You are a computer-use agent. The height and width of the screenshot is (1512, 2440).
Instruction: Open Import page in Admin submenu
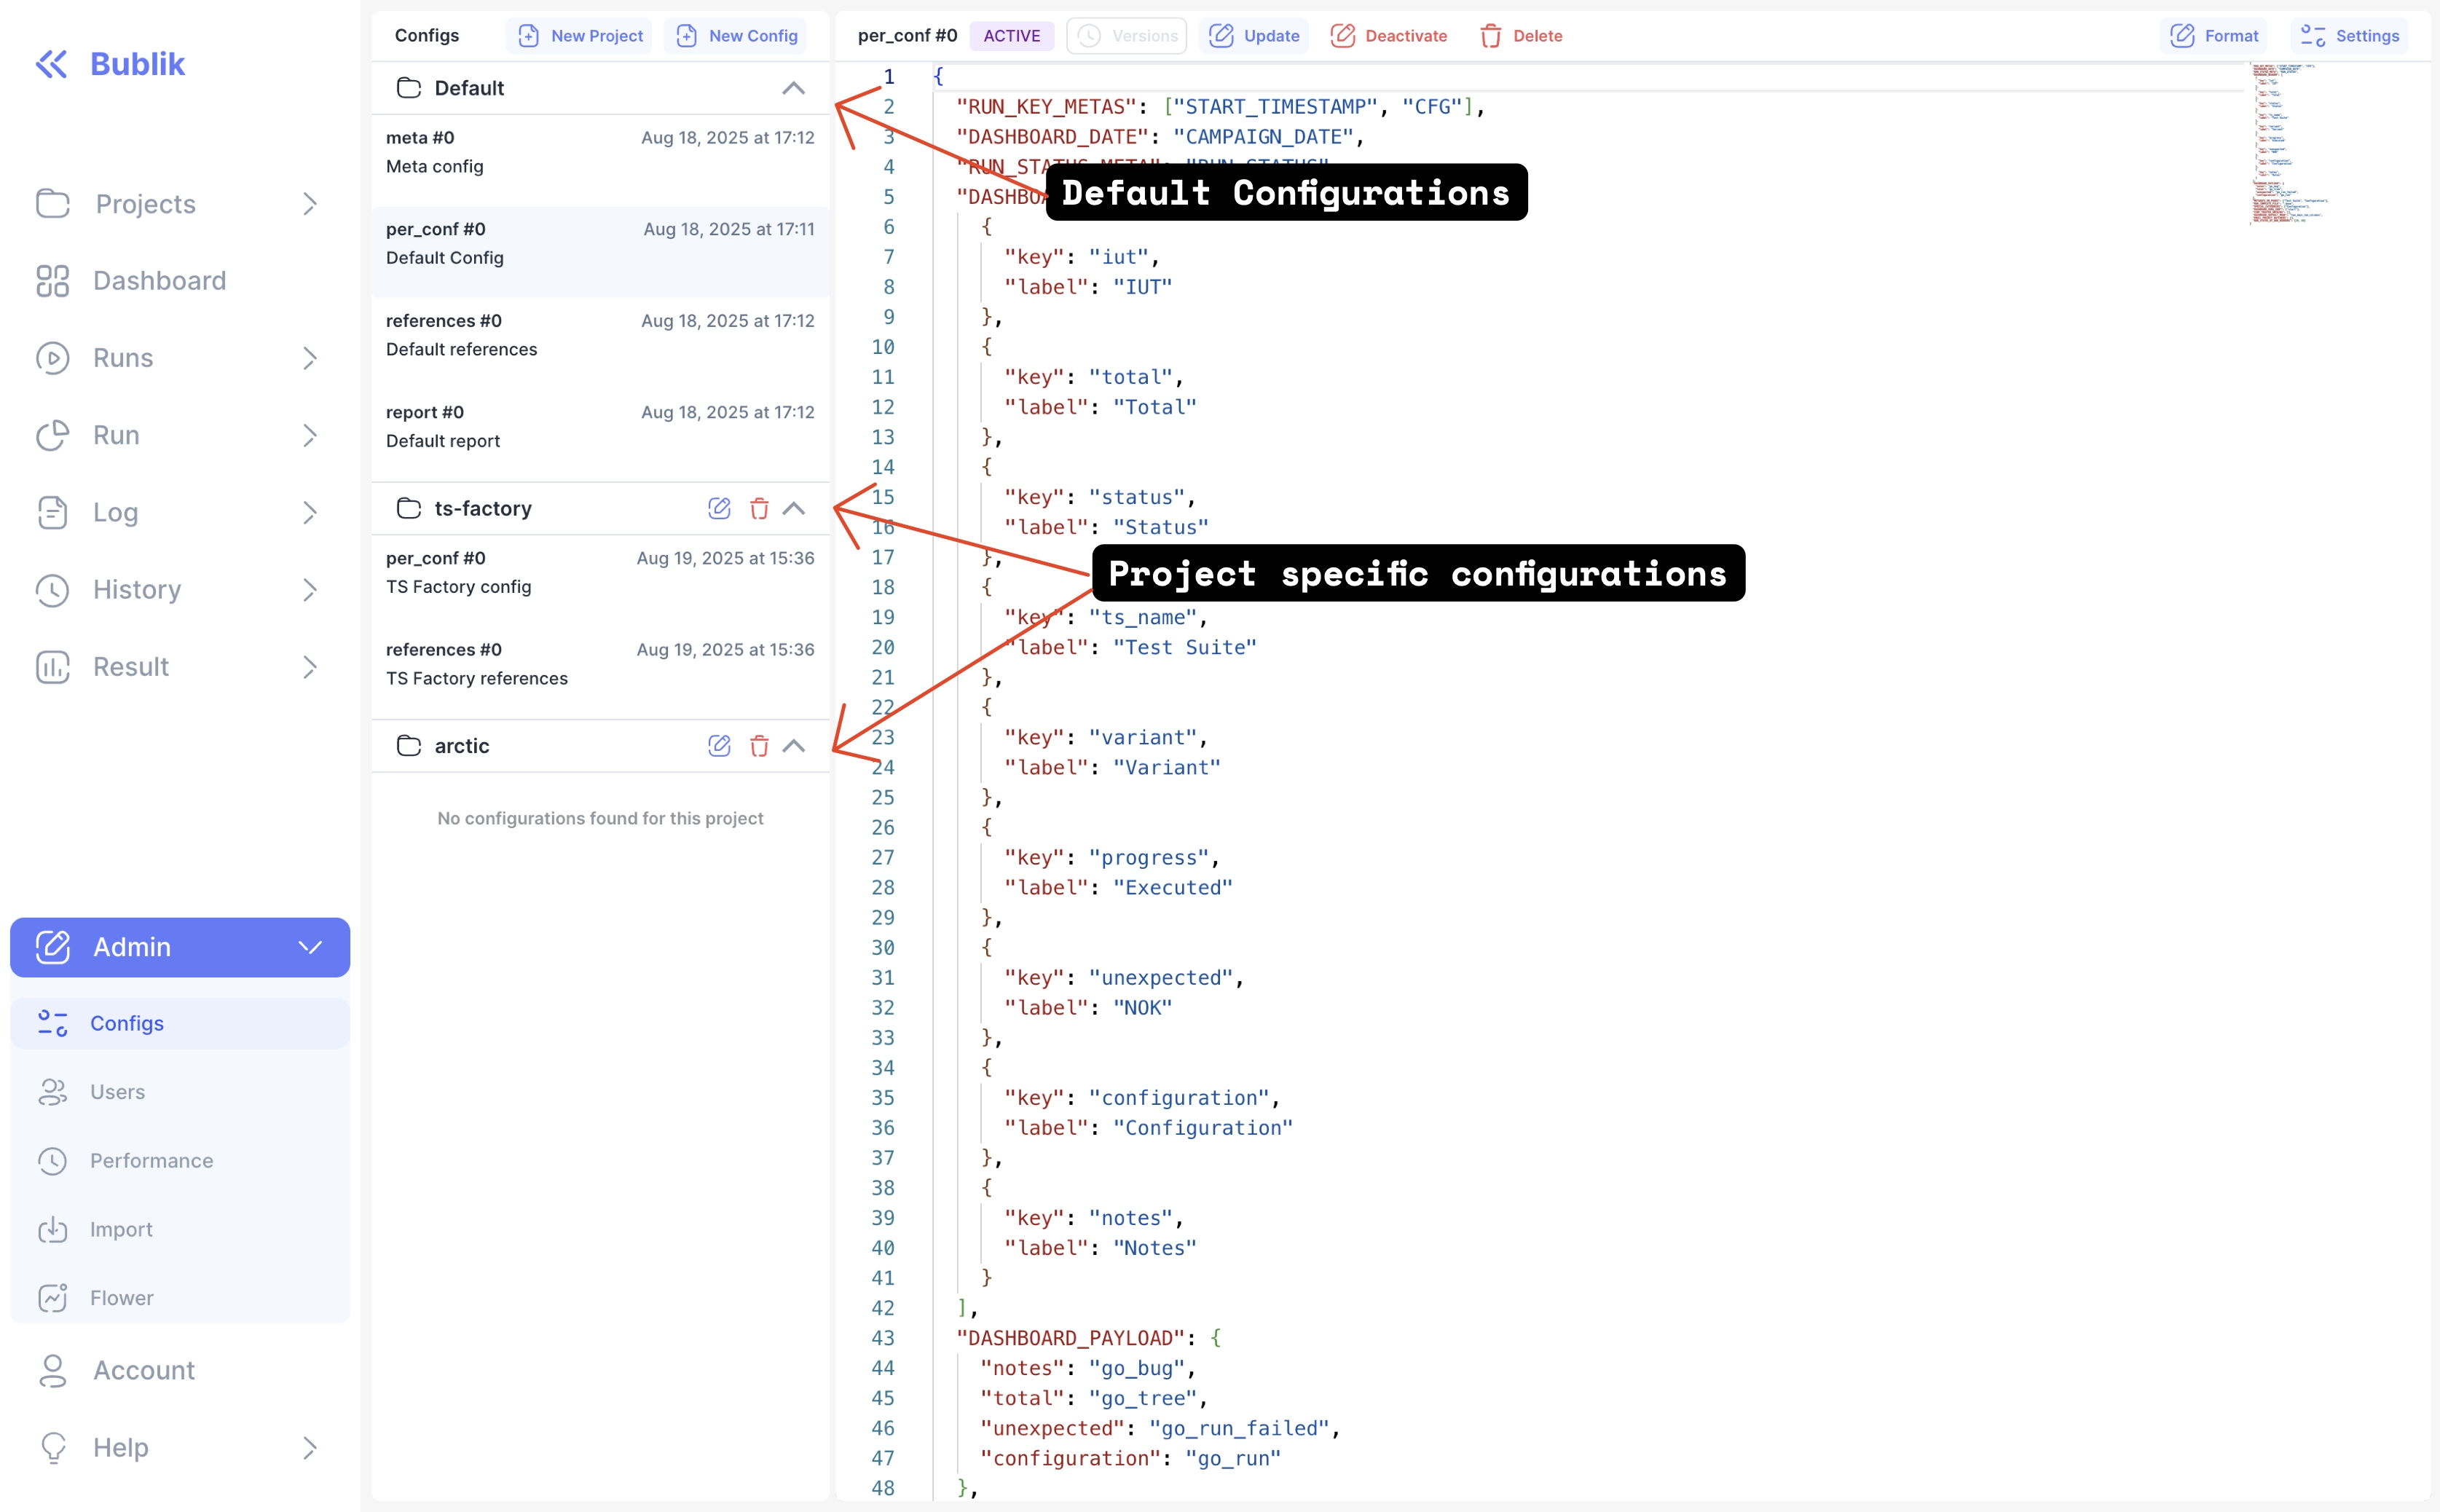coord(121,1229)
